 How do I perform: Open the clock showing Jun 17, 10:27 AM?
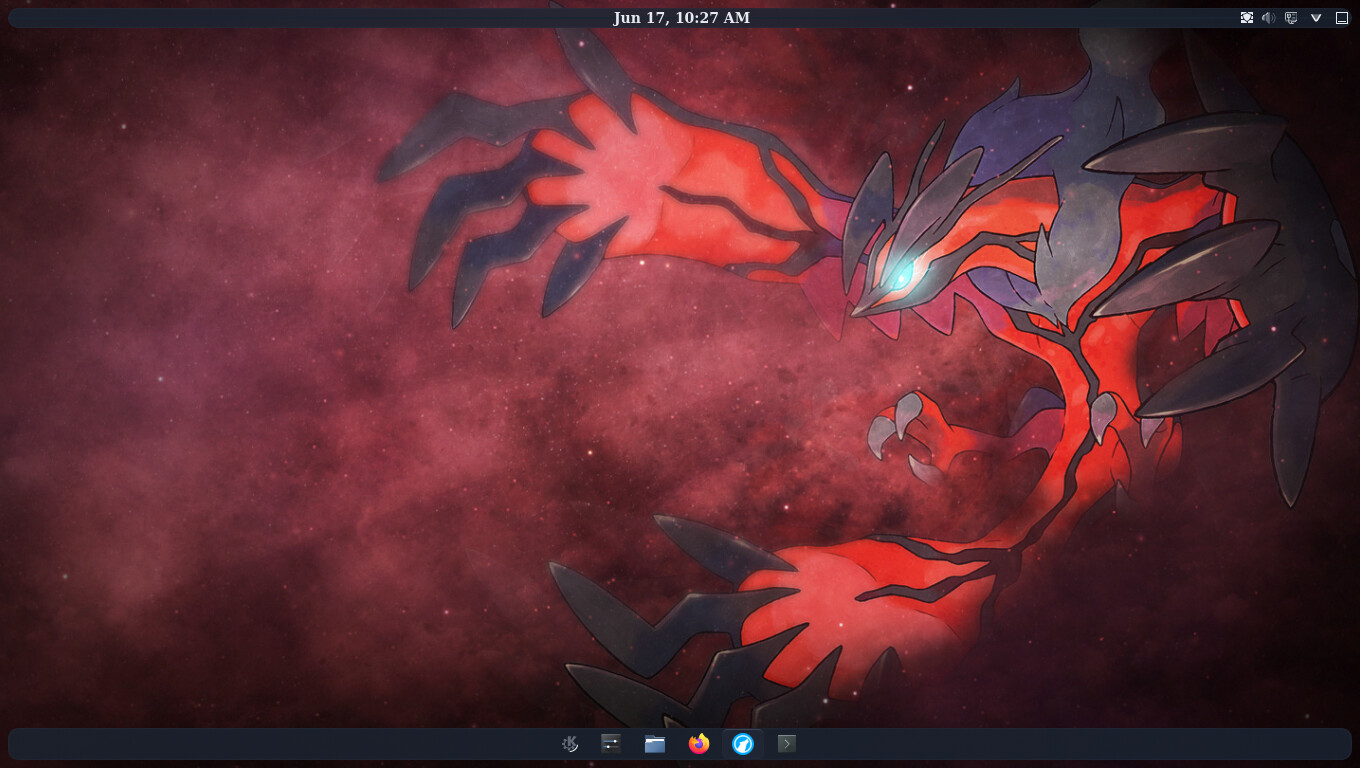pos(681,18)
